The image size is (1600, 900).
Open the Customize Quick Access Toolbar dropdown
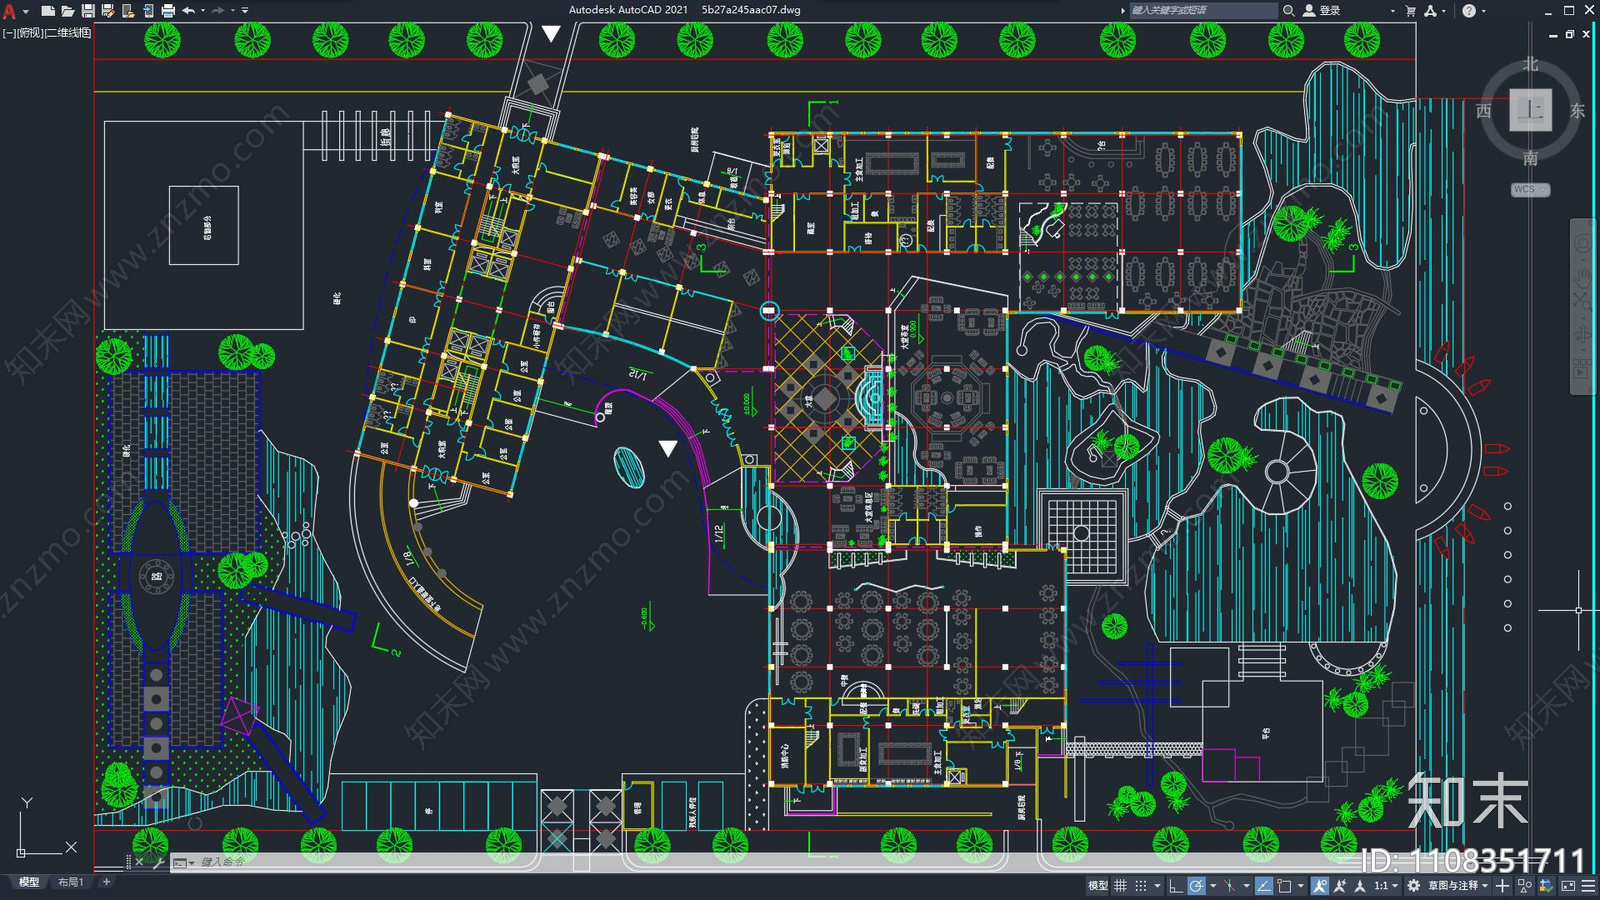coord(246,11)
